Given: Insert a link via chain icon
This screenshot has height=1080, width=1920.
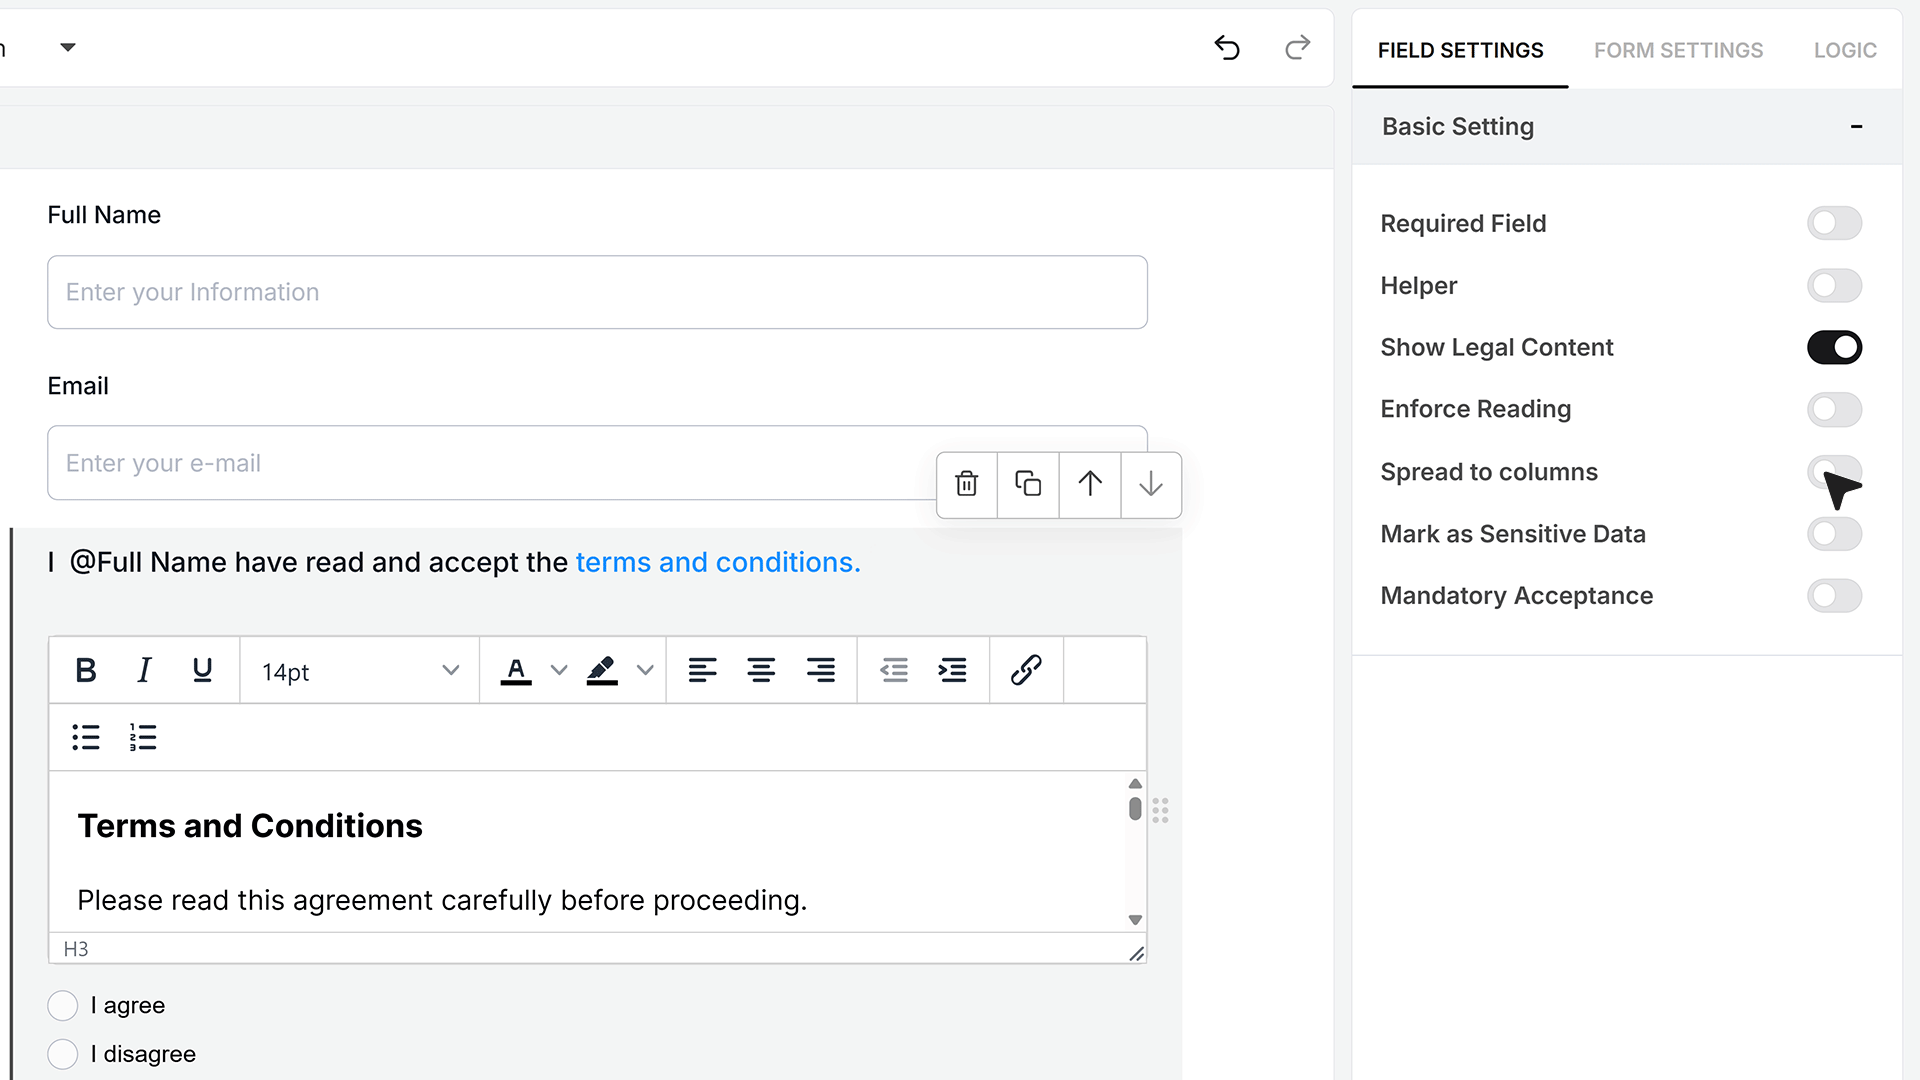Looking at the screenshot, I should [1026, 670].
